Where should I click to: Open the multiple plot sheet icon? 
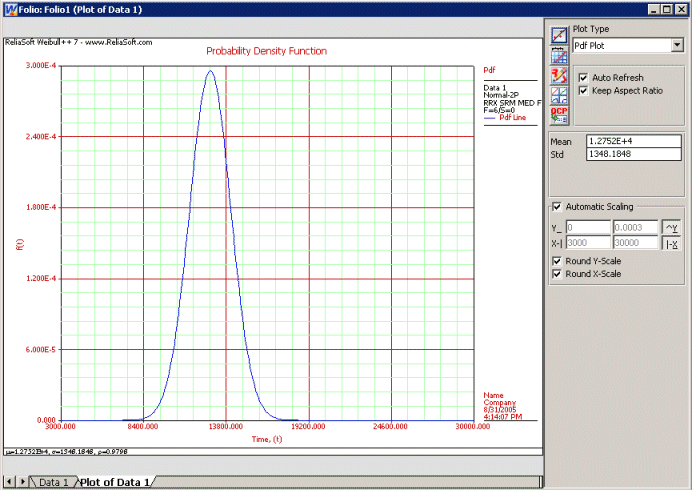pyautogui.click(x=559, y=95)
